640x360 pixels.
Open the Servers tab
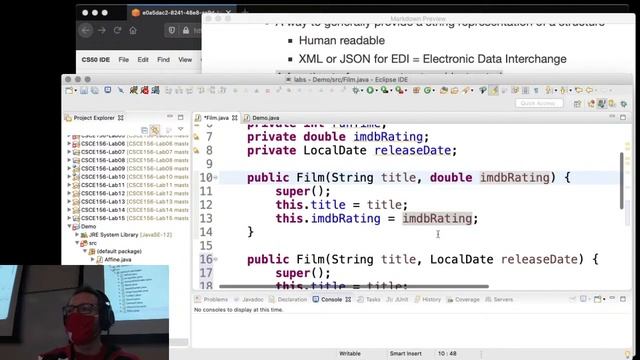pos(499,299)
